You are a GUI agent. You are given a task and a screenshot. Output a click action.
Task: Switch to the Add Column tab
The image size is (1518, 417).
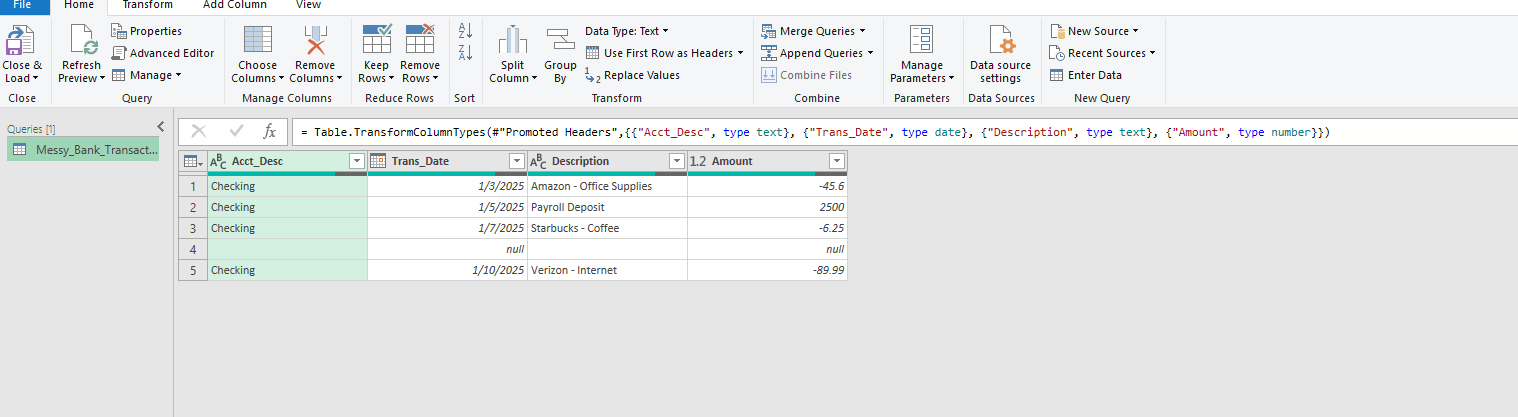(235, 5)
